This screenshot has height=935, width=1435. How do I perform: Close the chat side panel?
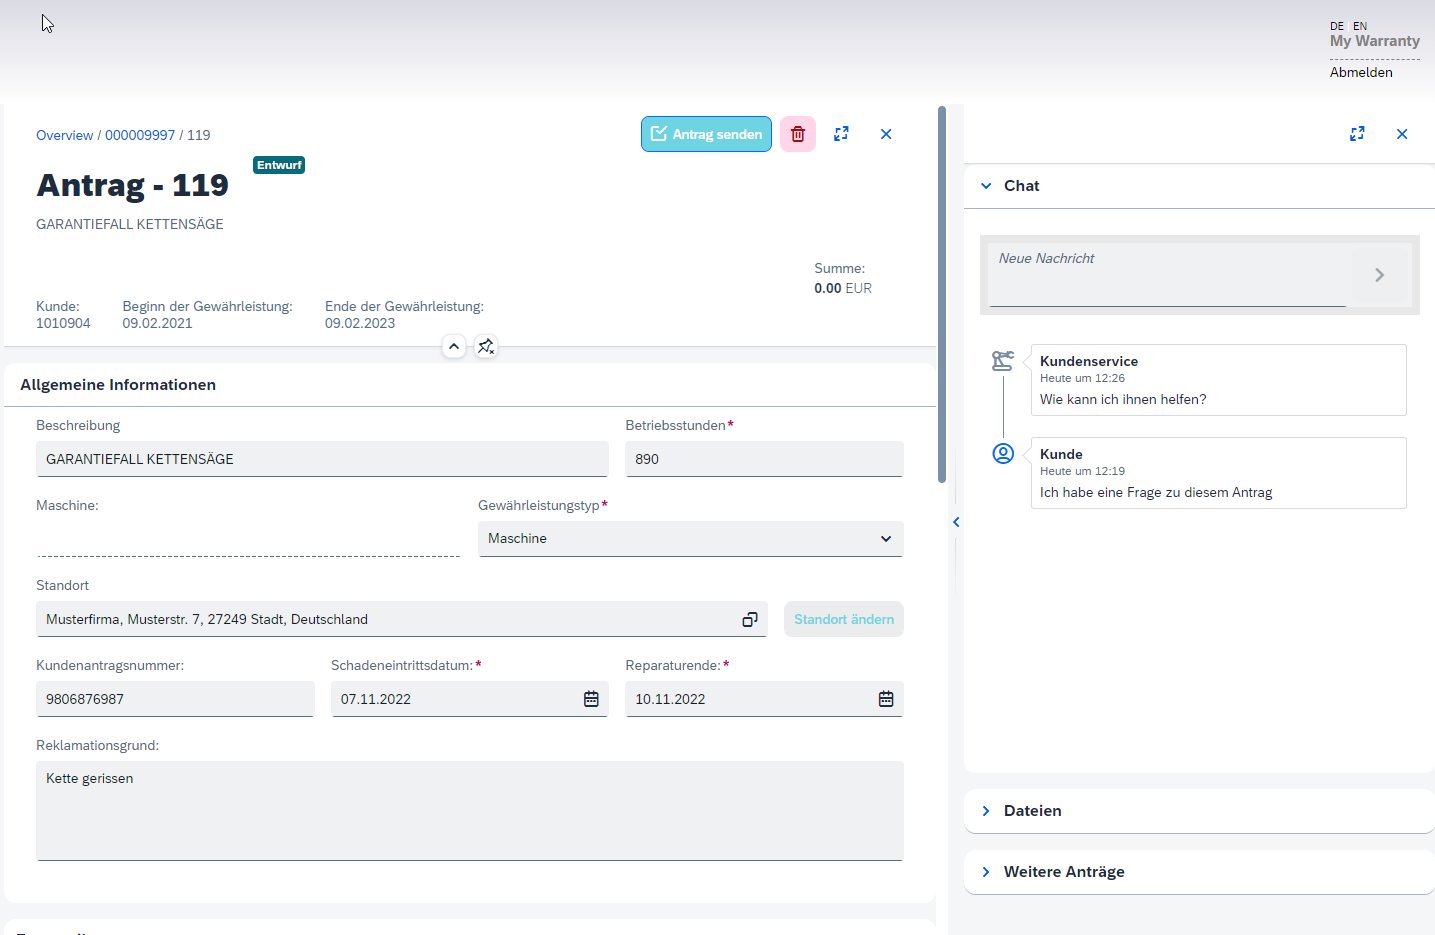[x=1402, y=134]
